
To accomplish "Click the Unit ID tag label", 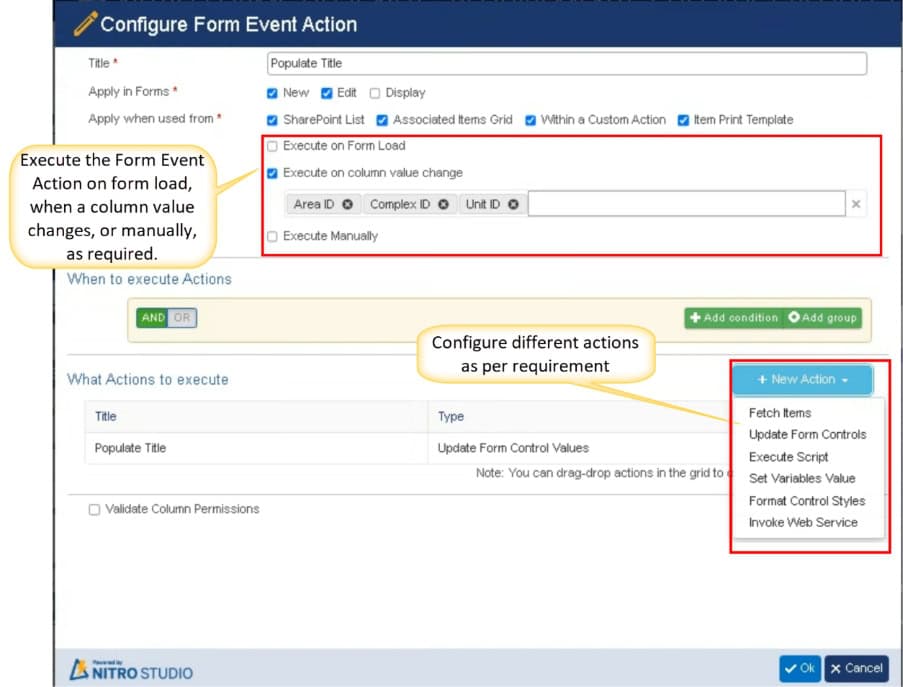I will [x=483, y=204].
